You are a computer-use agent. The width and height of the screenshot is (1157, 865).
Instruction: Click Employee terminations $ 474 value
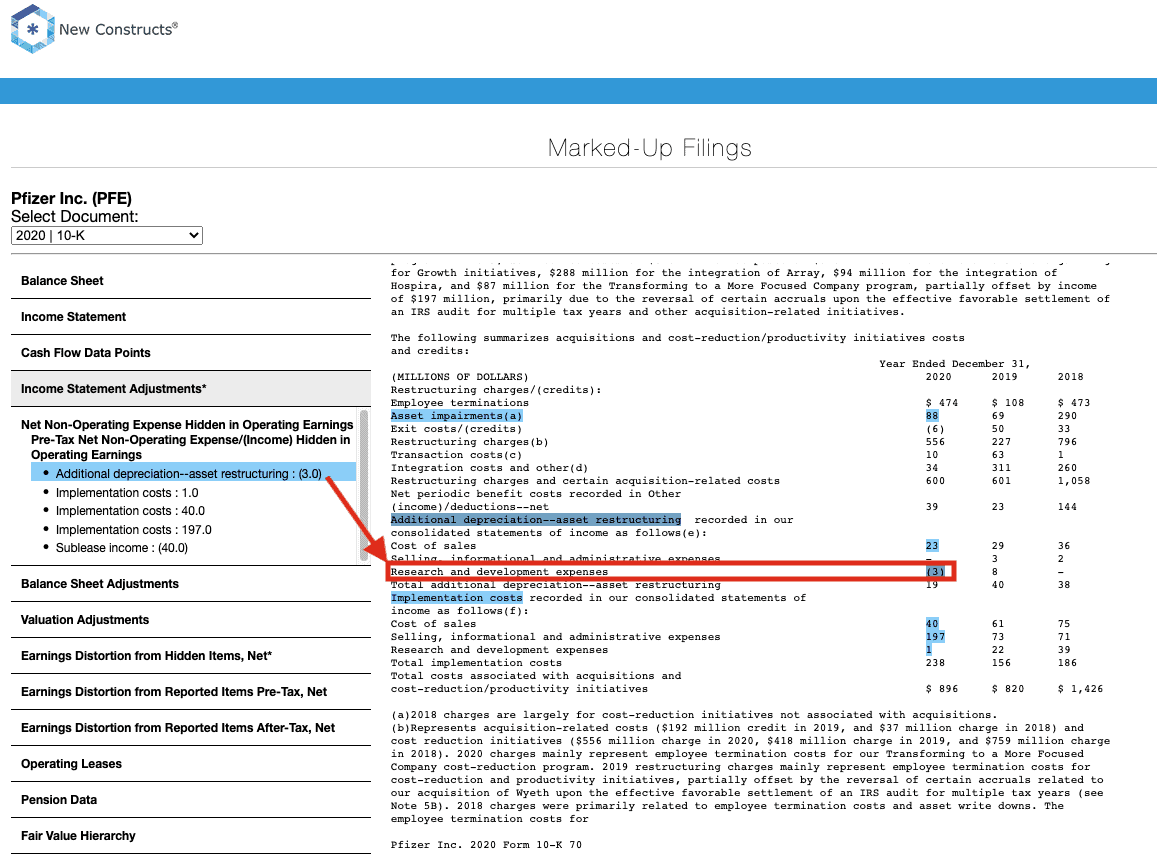tap(942, 403)
